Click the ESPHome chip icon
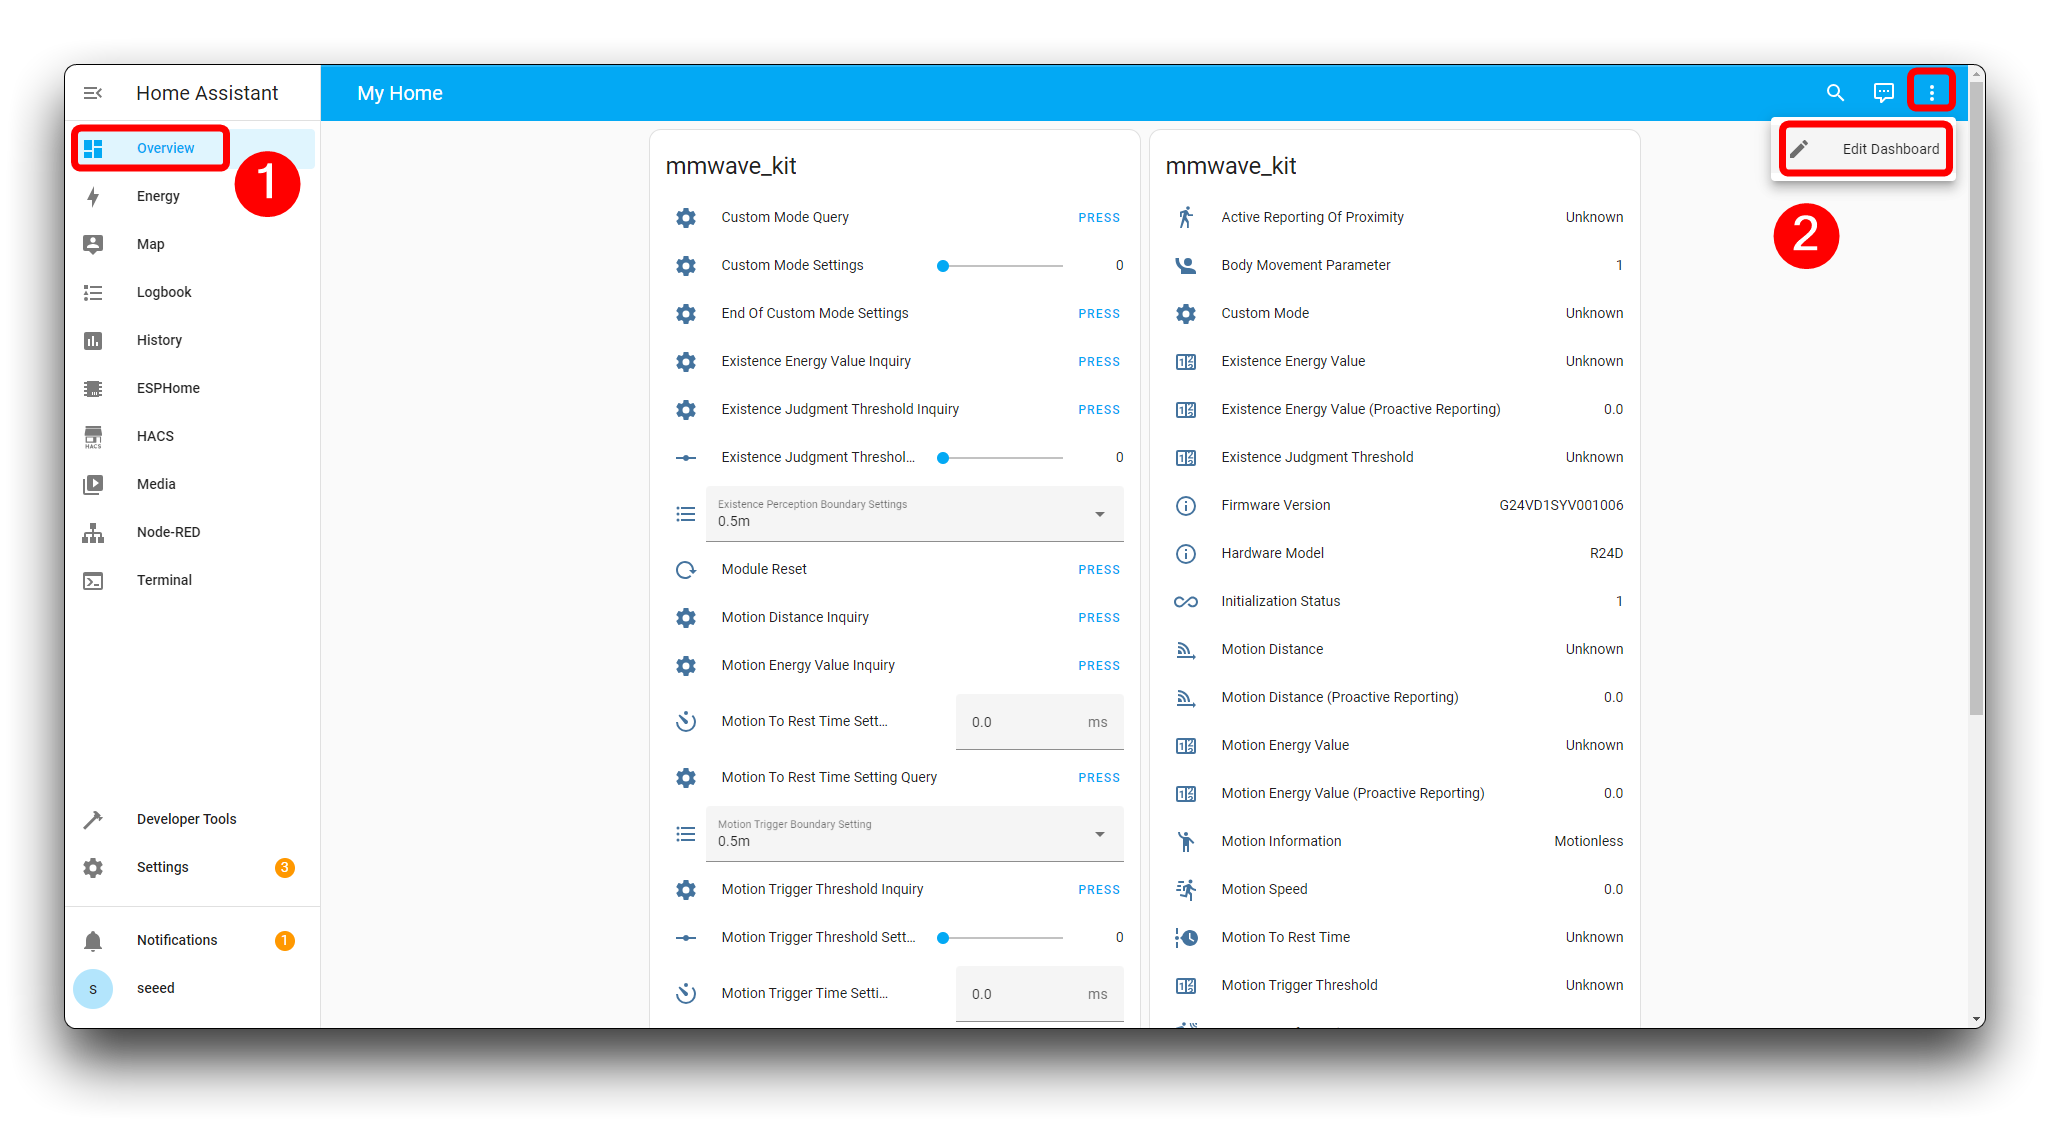Screen dimensions: 2050x1125 93,388
